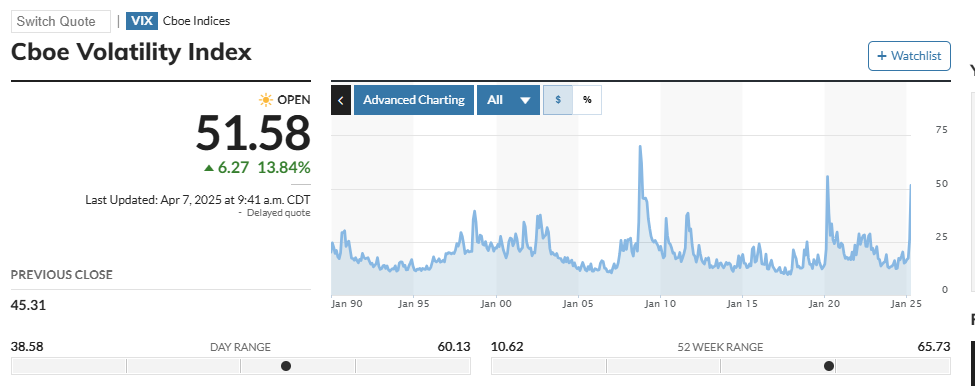Click the Last Updated timestamp text

tap(198, 200)
